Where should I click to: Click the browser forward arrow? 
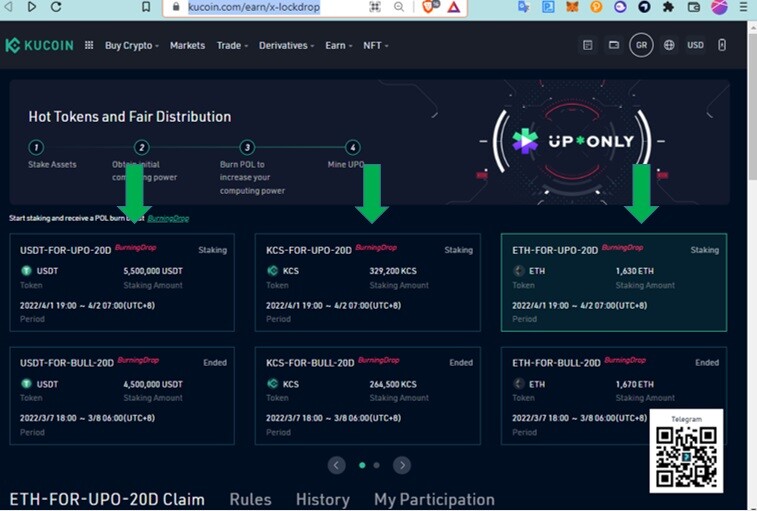pos(32,7)
